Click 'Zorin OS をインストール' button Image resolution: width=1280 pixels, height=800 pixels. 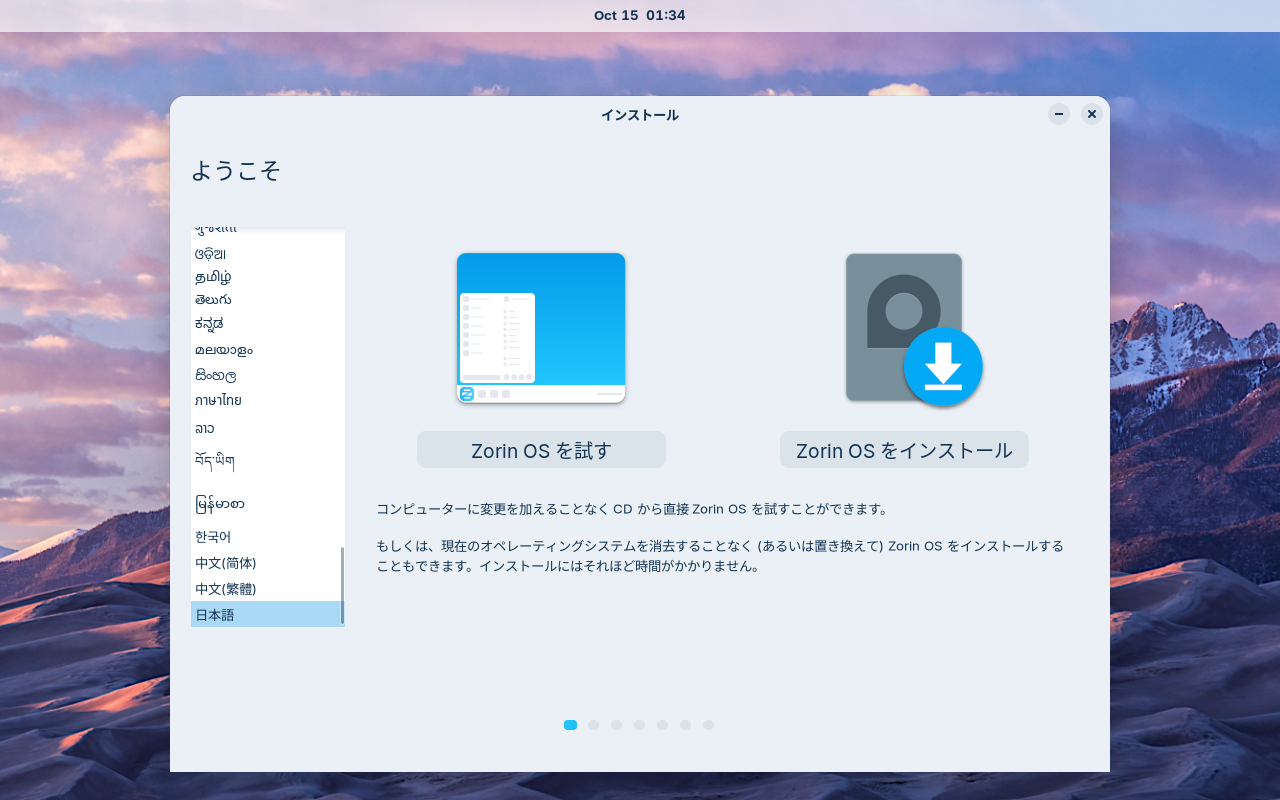(904, 450)
